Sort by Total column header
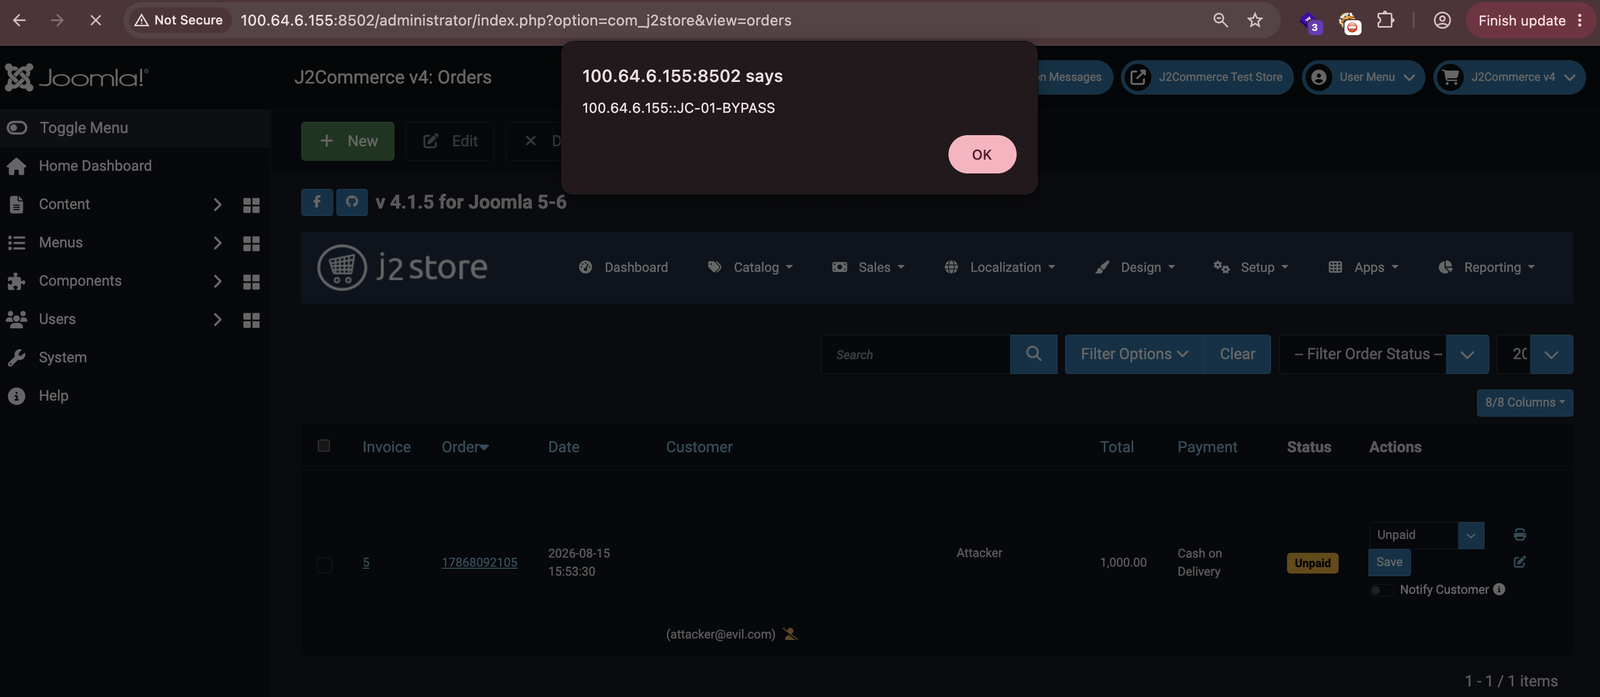 pos(1117,447)
